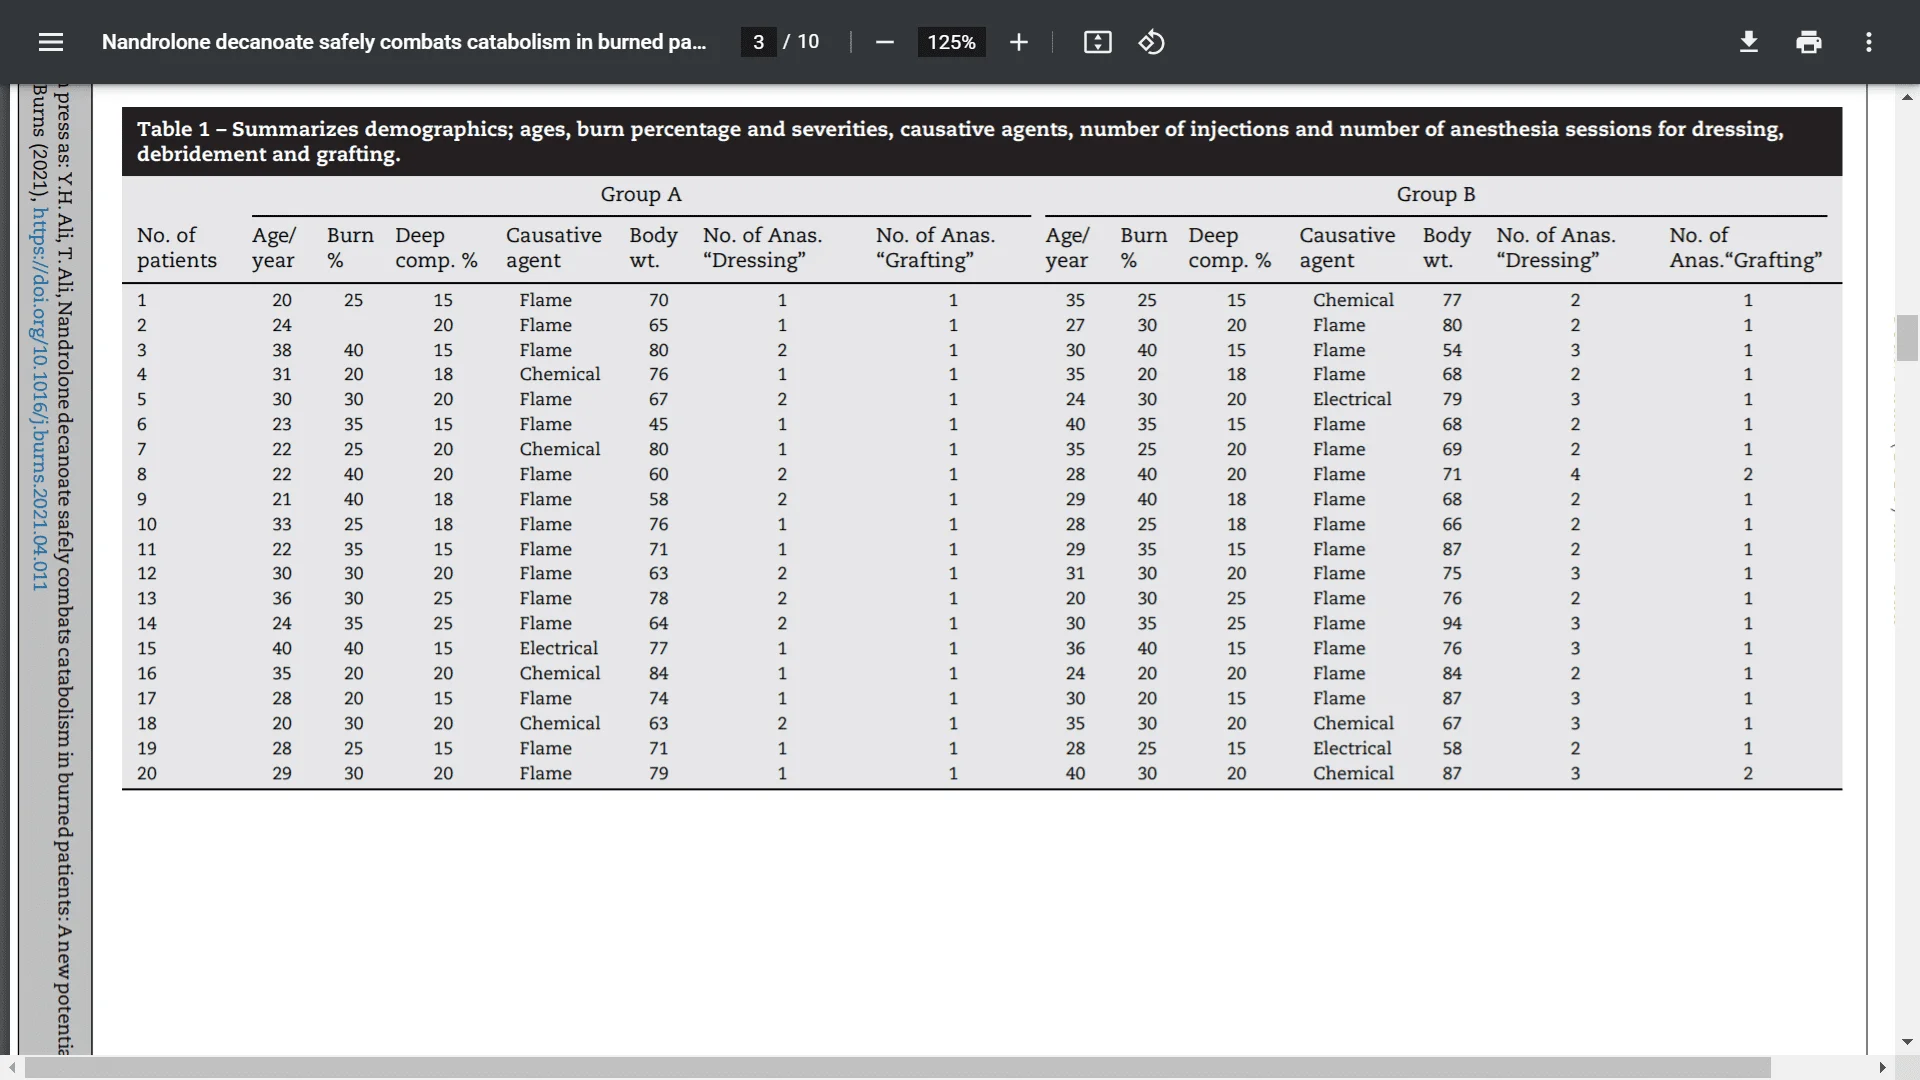
Task: Open the sidebar hamburger menu
Action: [51, 42]
